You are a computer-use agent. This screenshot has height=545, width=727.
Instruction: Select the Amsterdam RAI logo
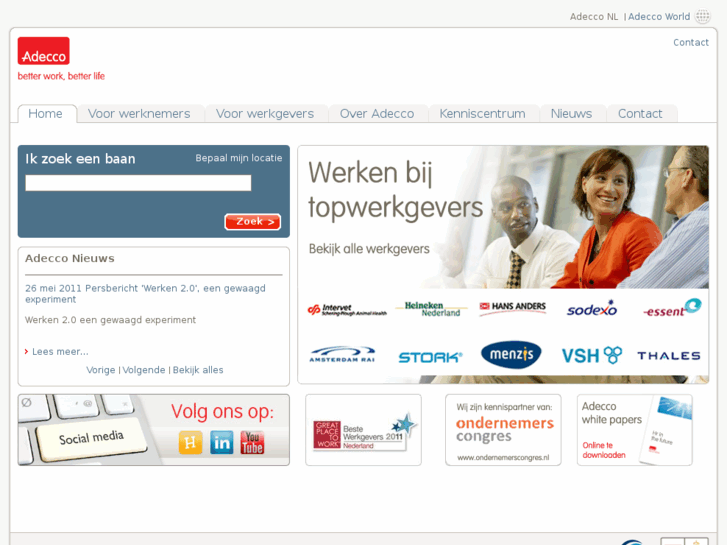coord(342,354)
